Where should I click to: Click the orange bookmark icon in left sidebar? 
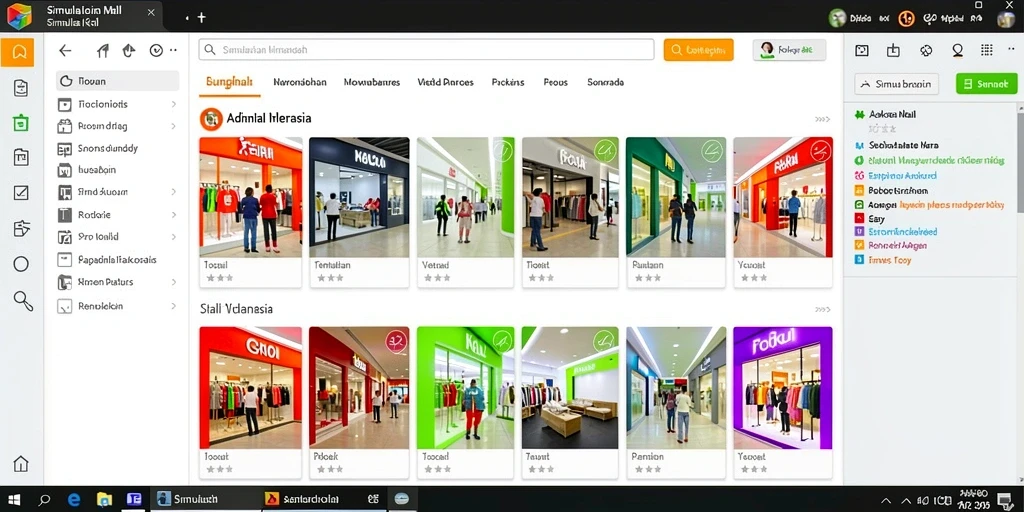(18, 52)
